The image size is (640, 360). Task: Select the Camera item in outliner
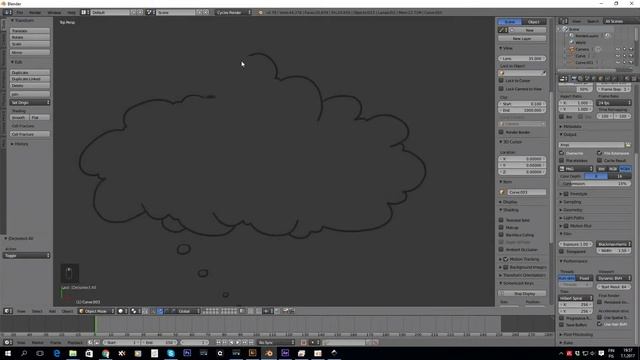pos(582,49)
